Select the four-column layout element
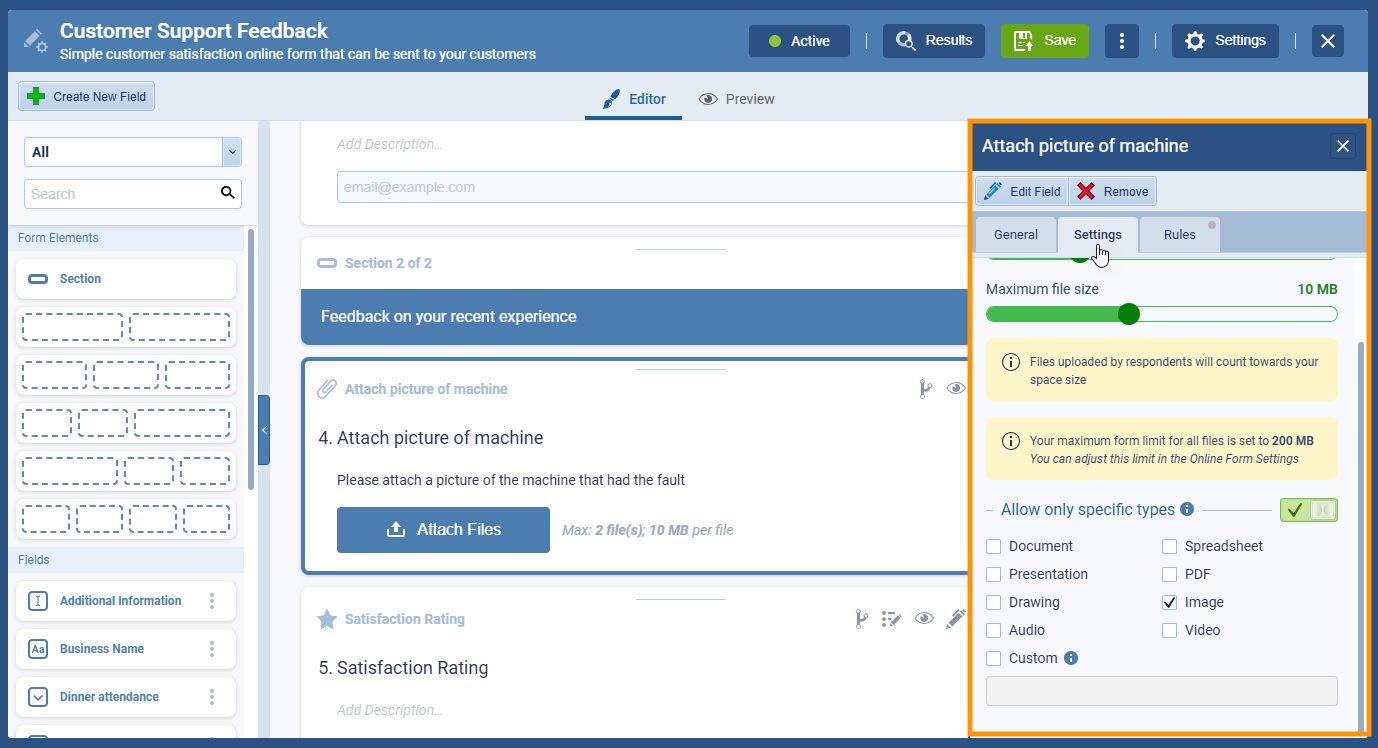This screenshot has width=1378, height=748. (x=126, y=519)
